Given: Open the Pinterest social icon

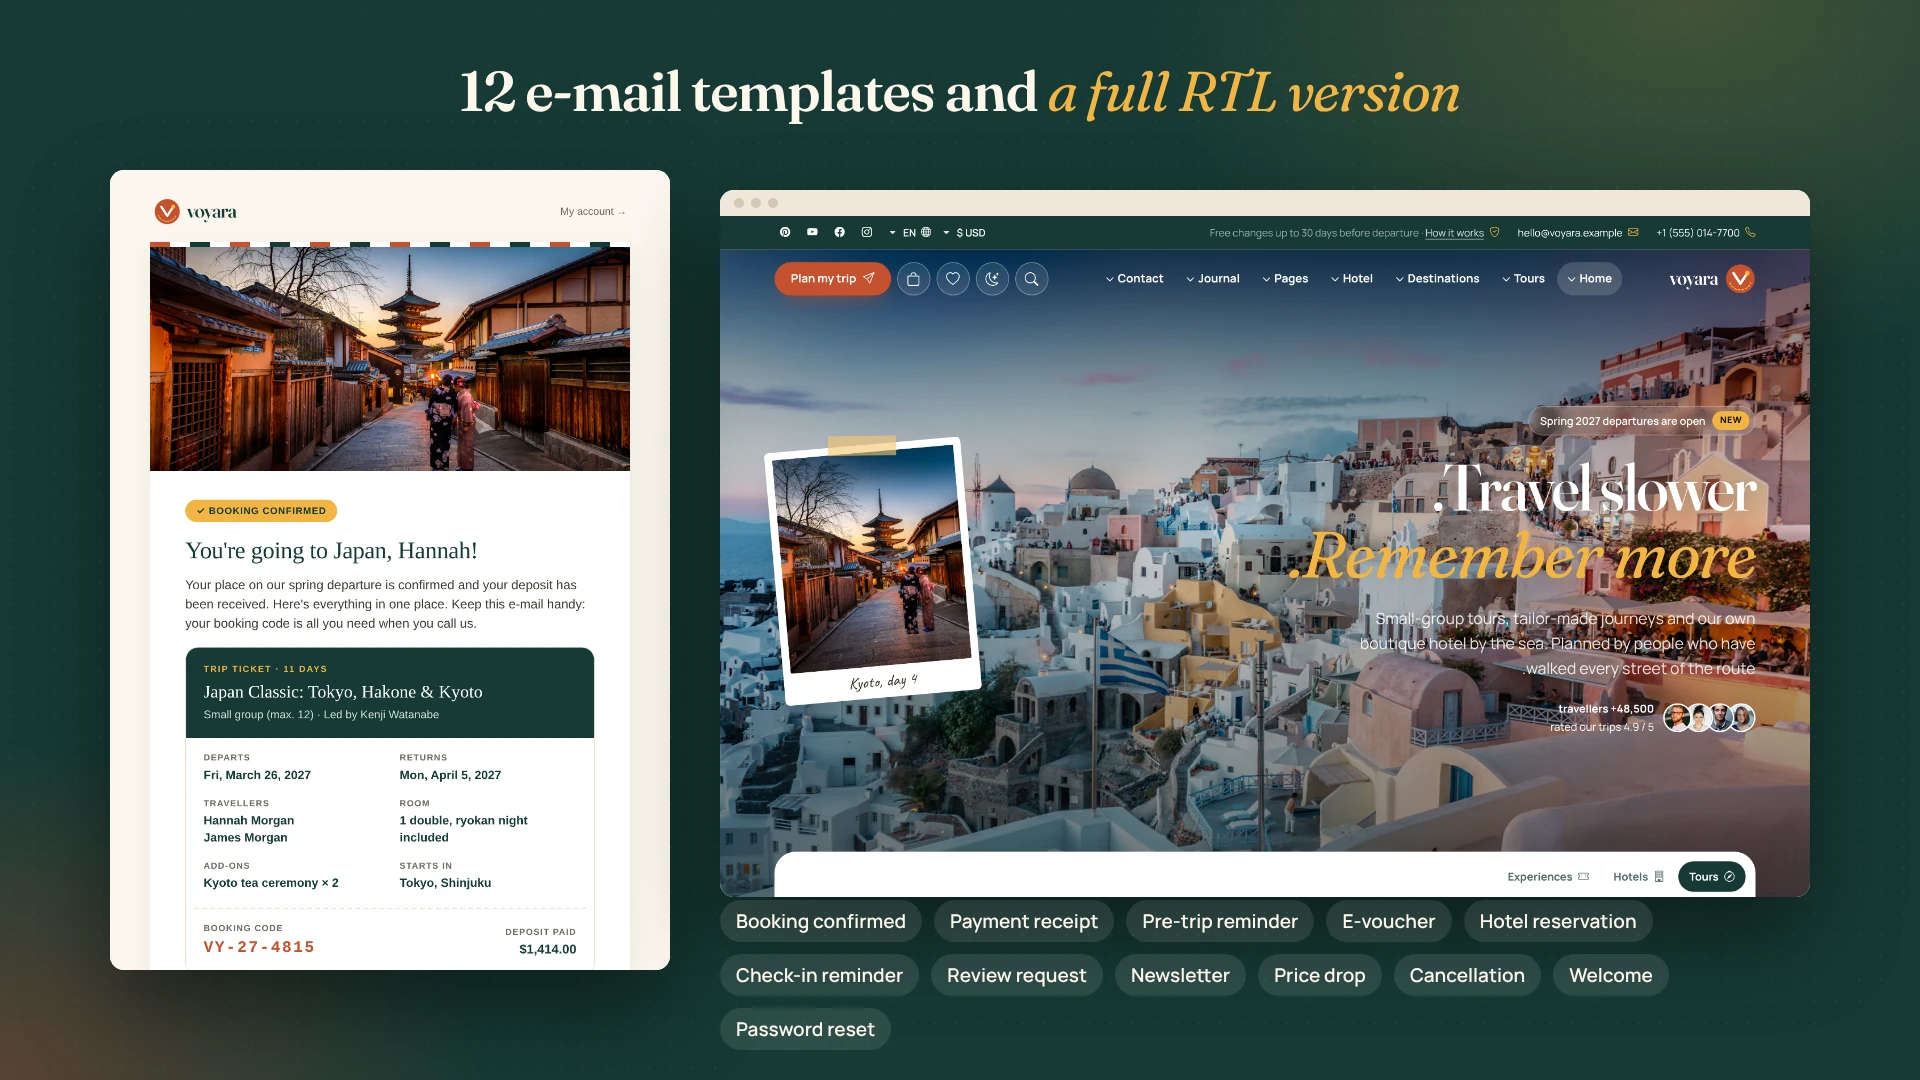Looking at the screenshot, I should coord(785,232).
